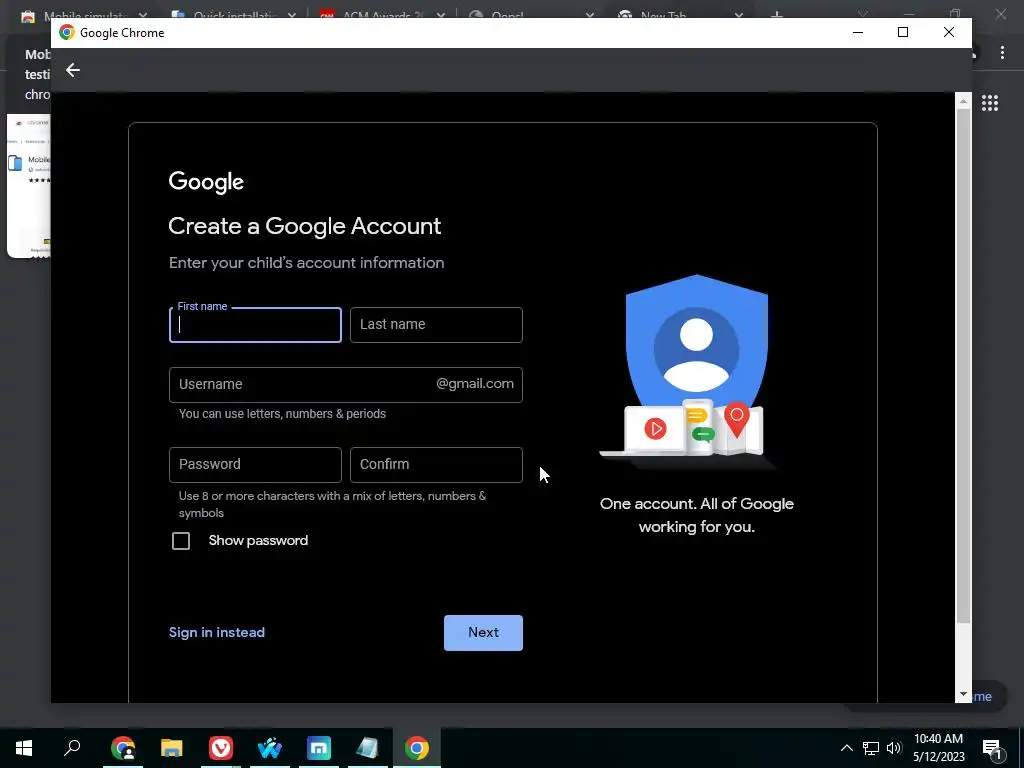Click the Username input field
The image size is (1024, 768).
345,385
